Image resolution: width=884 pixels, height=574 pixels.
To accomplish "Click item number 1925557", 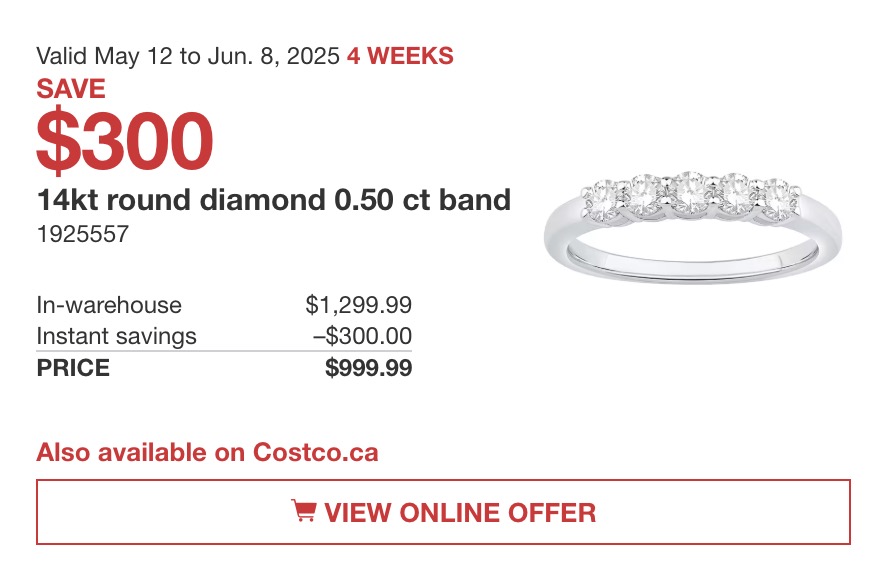I will [x=83, y=234].
